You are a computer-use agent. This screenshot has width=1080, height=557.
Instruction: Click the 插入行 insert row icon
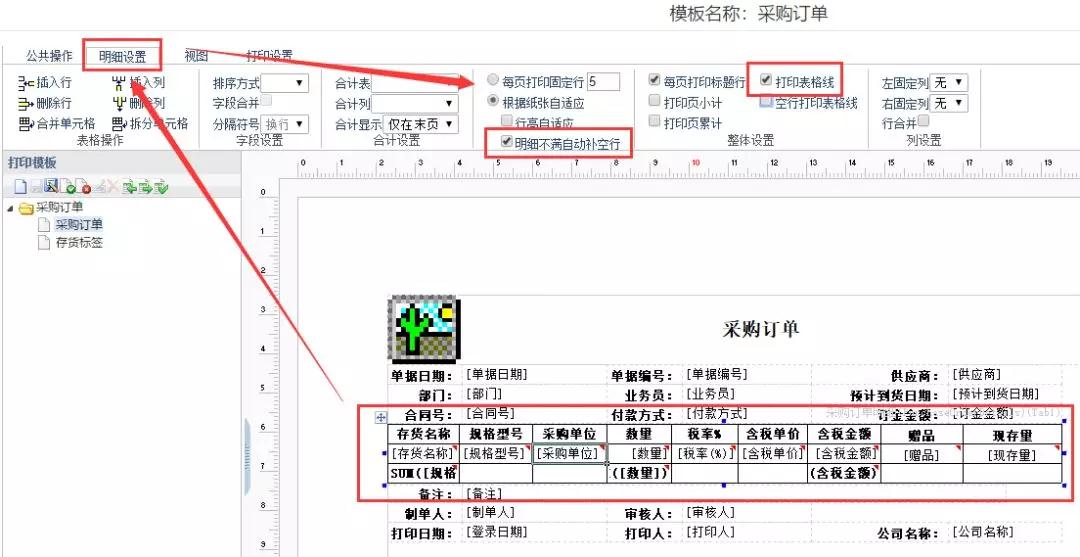[26, 83]
